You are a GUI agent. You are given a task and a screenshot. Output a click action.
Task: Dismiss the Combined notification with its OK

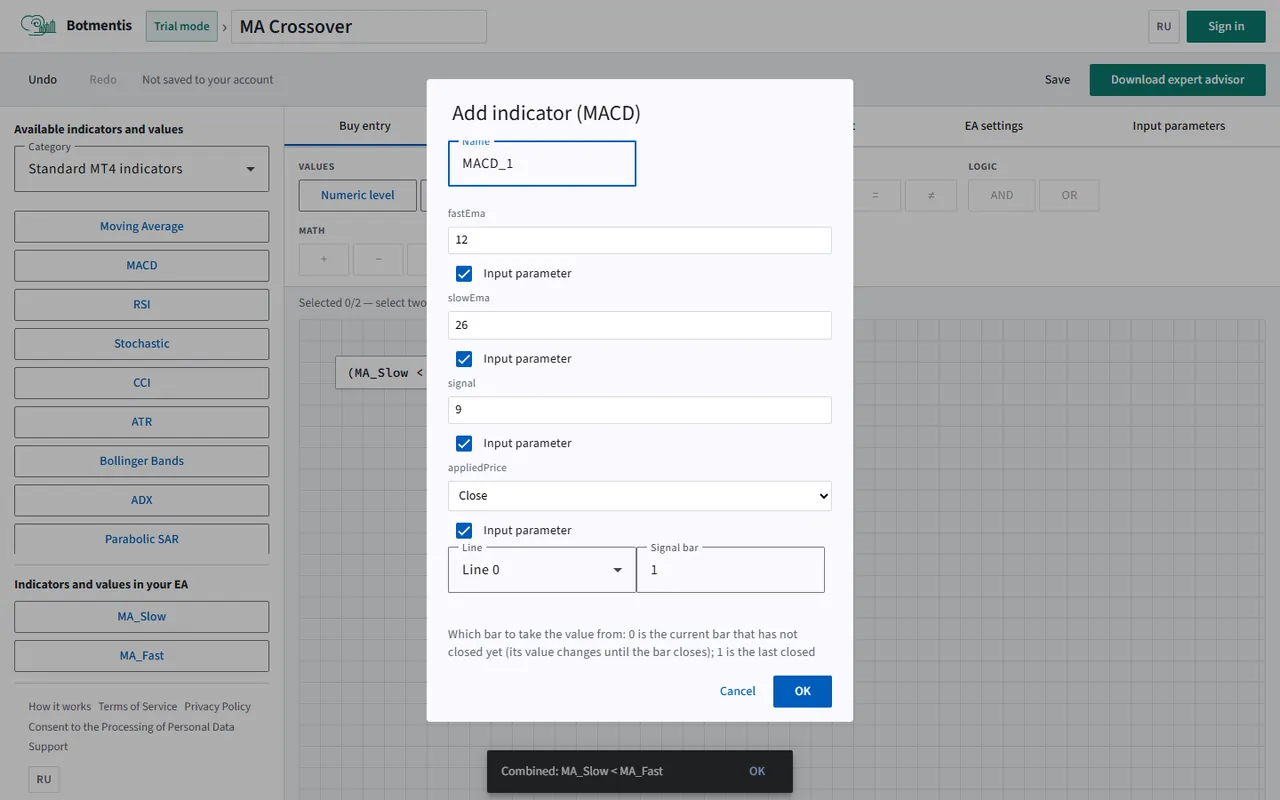click(x=757, y=771)
